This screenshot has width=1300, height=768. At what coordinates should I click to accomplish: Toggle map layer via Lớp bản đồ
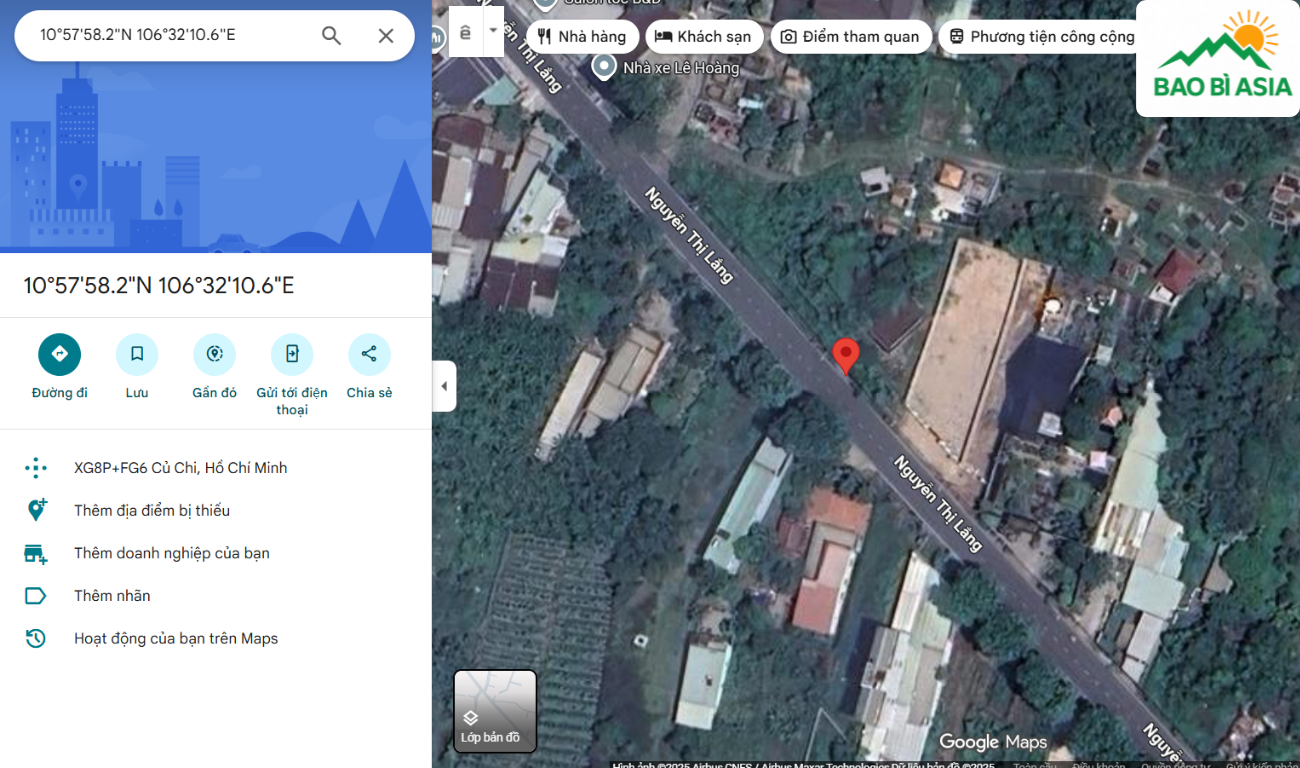(495, 711)
